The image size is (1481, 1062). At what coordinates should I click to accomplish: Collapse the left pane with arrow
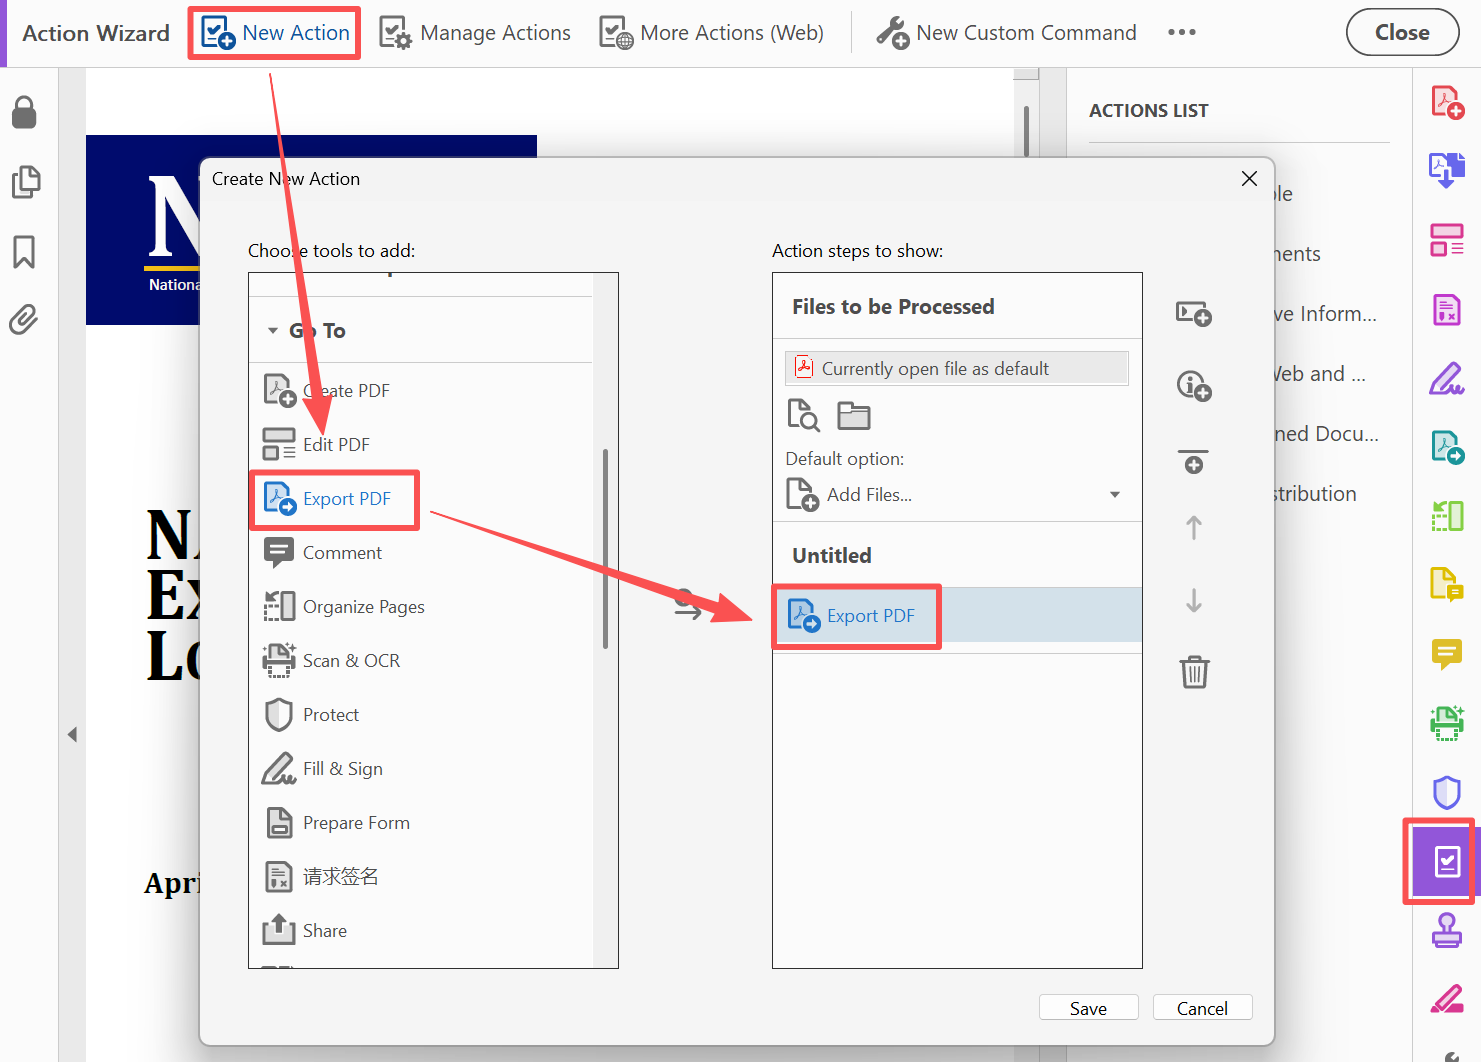click(72, 735)
